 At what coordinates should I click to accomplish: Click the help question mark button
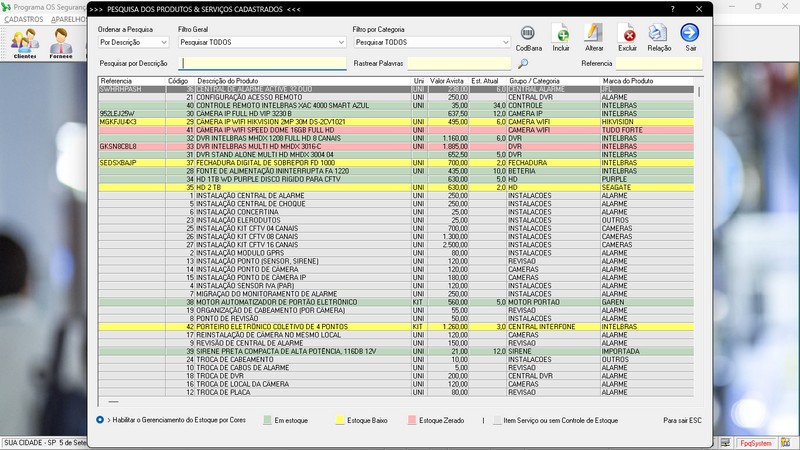[x=672, y=9]
